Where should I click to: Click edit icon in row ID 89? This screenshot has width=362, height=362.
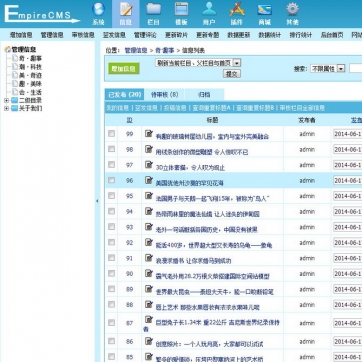(149, 289)
